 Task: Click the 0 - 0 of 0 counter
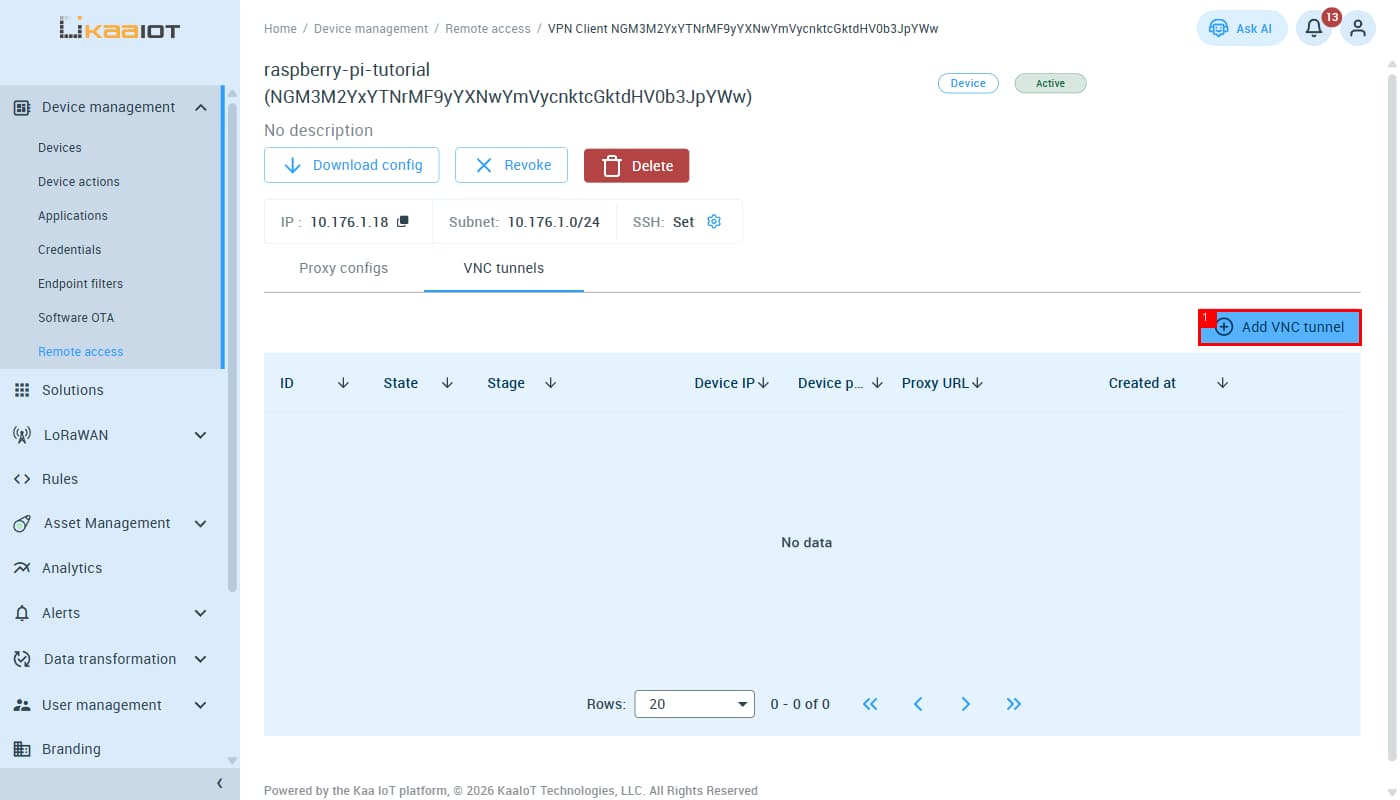point(800,704)
